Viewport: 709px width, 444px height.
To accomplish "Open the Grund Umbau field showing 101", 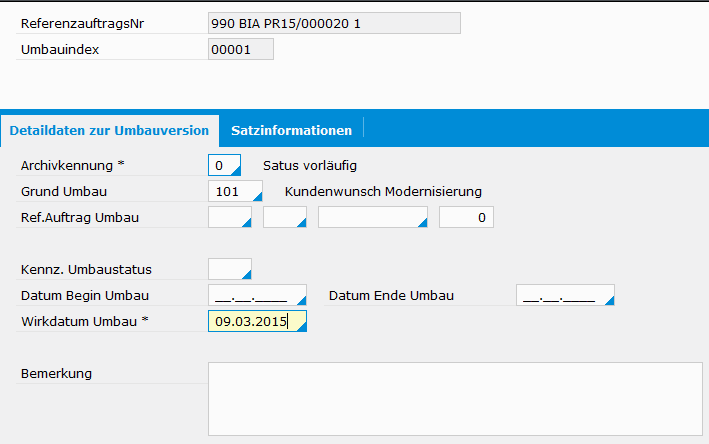I will [x=234, y=191].
